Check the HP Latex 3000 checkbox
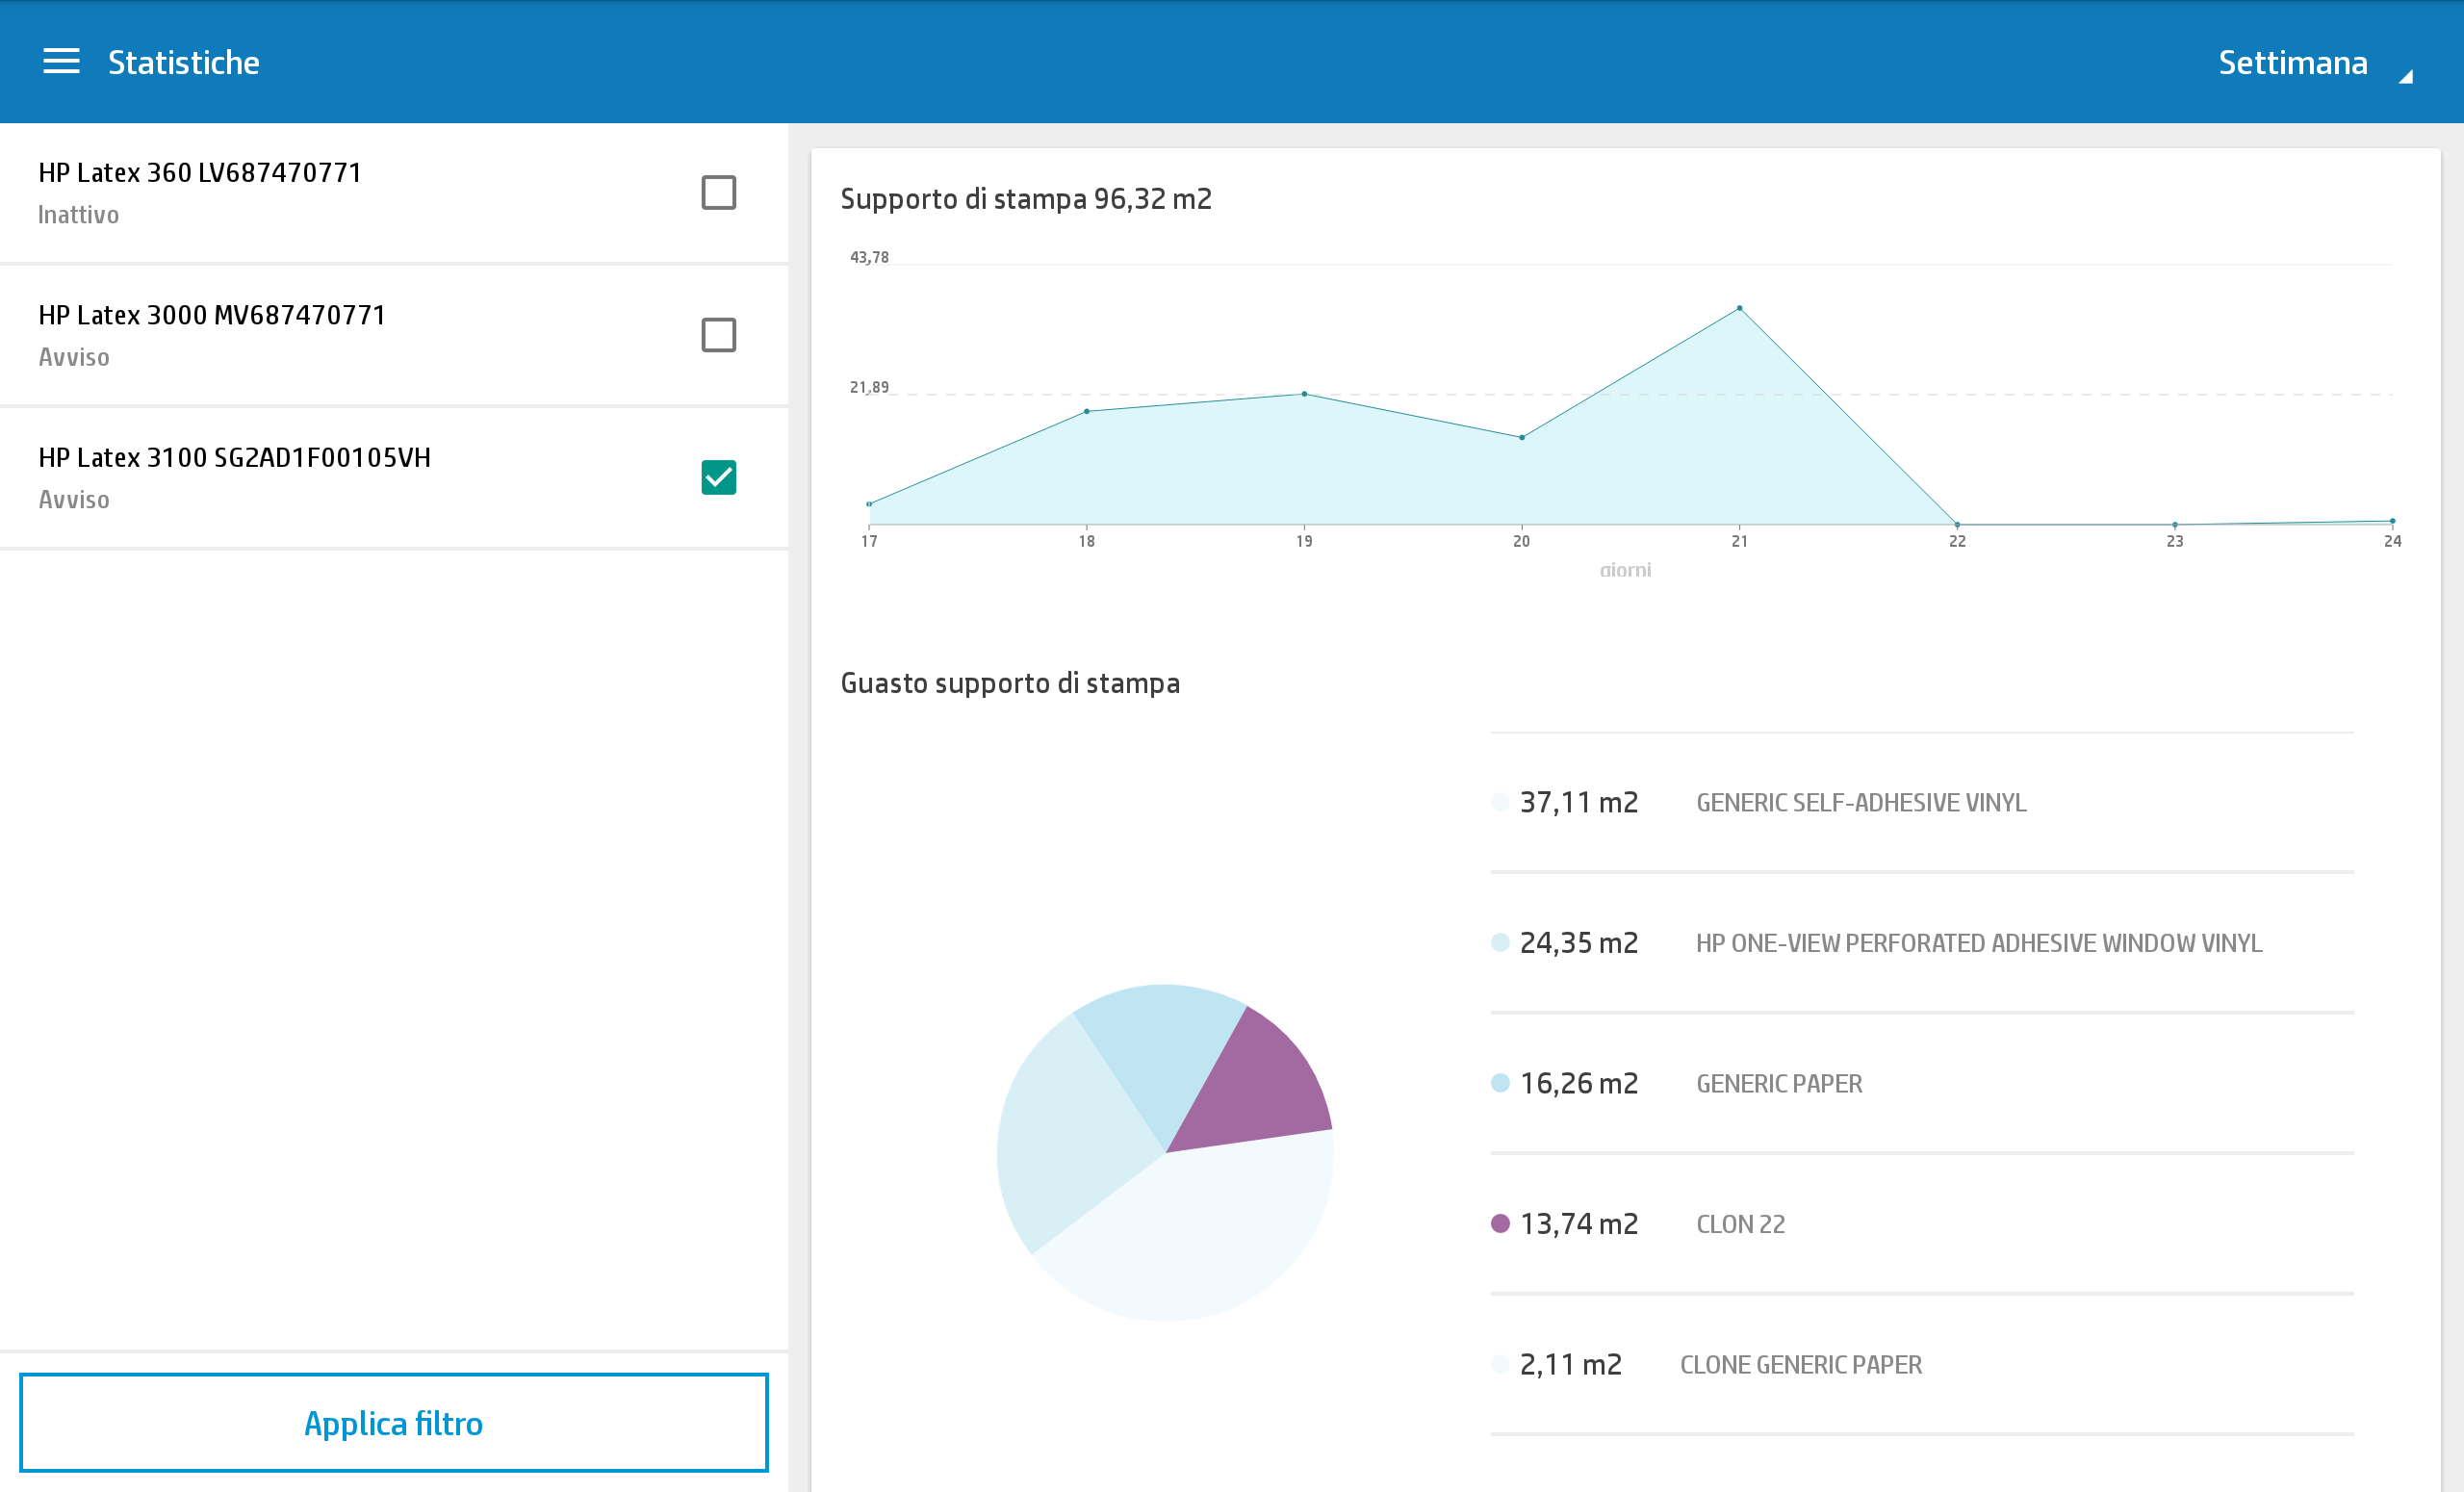The height and width of the screenshot is (1492, 2464). coord(718,335)
